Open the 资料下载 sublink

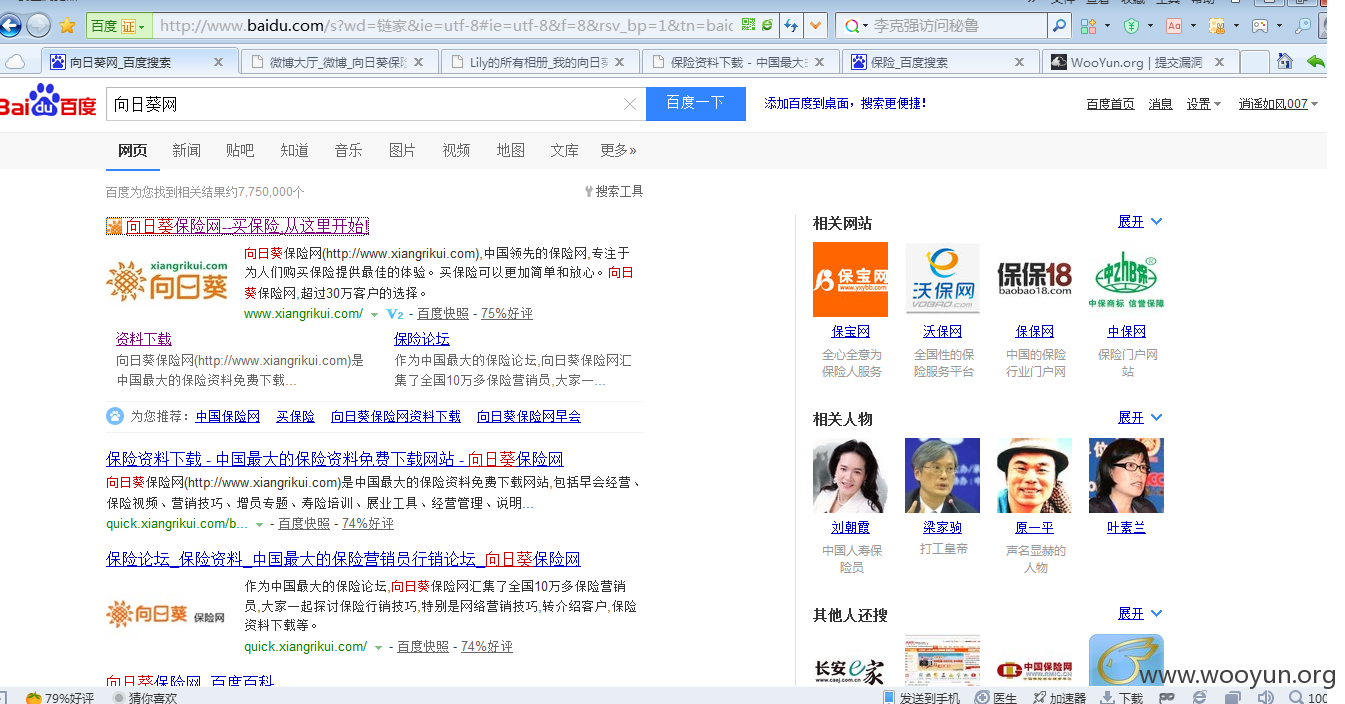point(144,339)
